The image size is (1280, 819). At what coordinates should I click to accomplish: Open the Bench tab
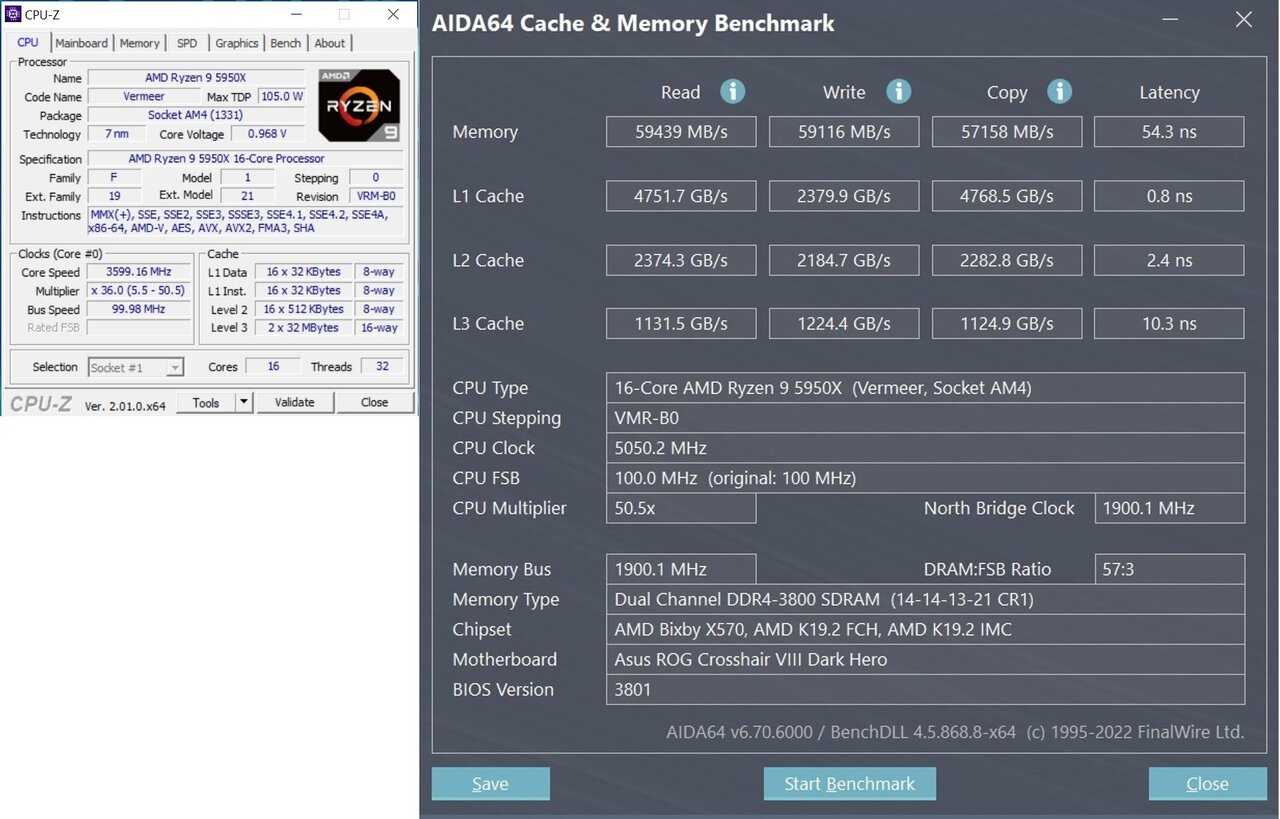click(286, 43)
